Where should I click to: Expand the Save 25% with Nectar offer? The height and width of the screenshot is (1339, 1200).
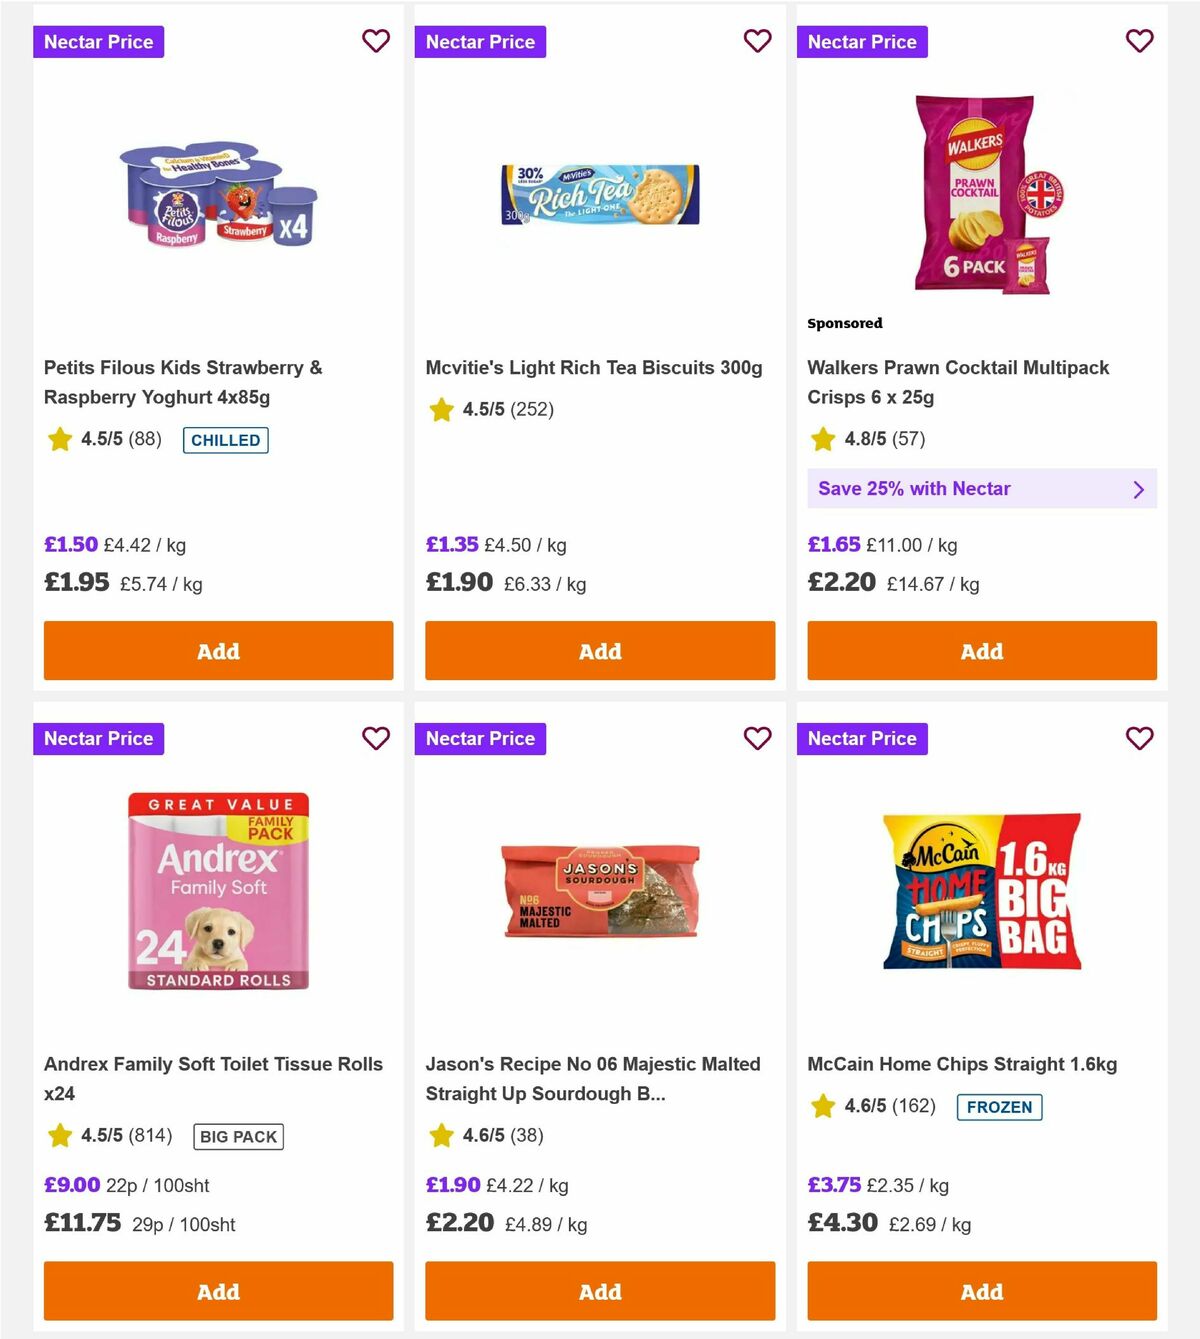pyautogui.click(x=981, y=489)
